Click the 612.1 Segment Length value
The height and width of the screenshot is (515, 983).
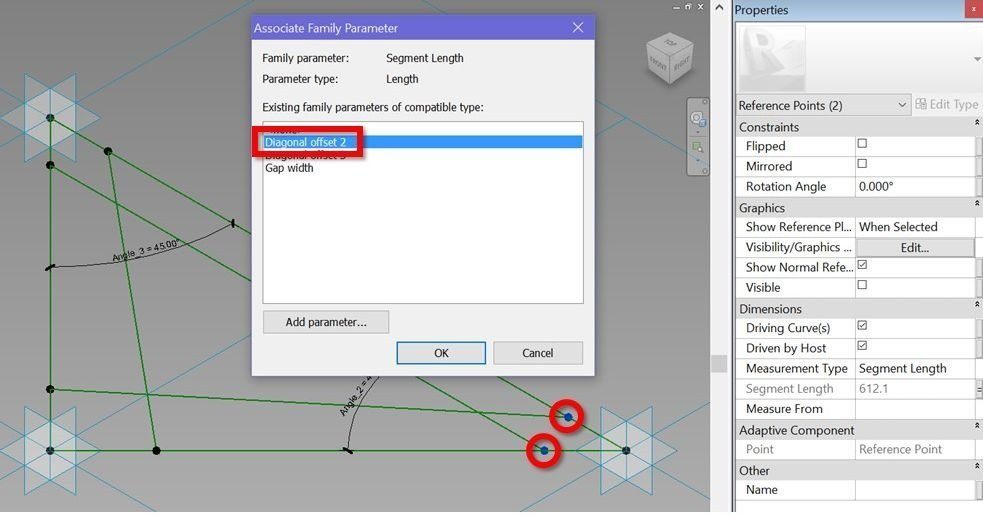(x=915, y=389)
